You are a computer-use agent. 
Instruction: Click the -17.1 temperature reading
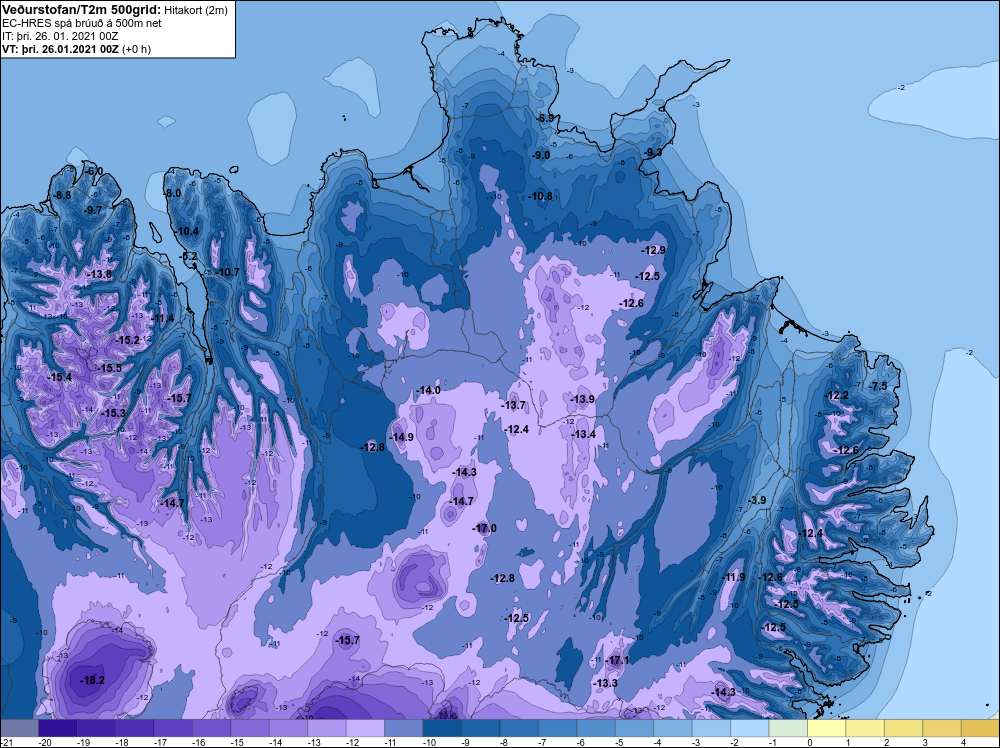click(617, 660)
